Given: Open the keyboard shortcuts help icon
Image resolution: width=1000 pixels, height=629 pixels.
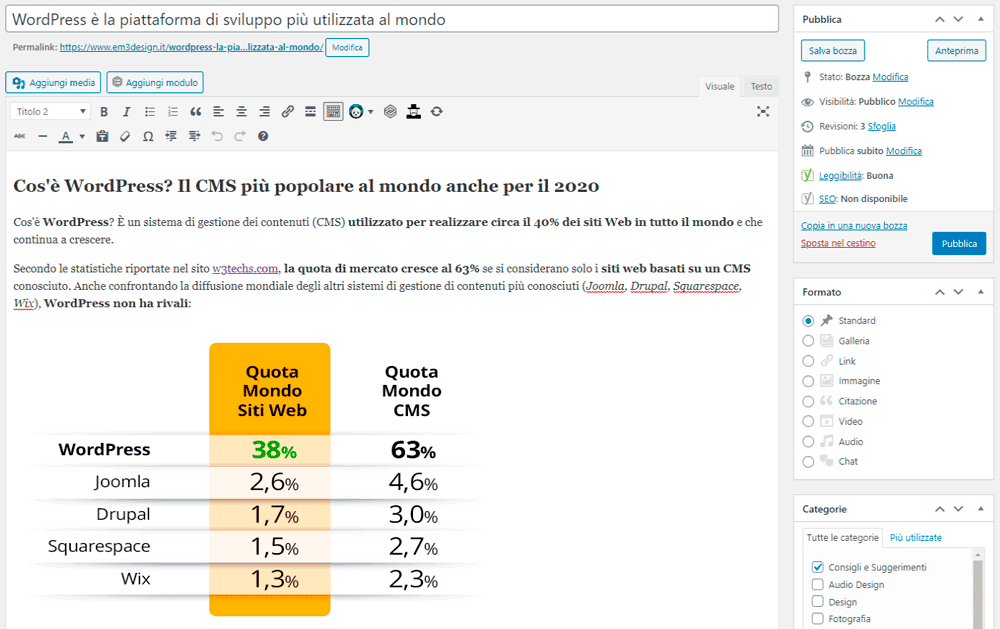Looking at the screenshot, I should point(263,136).
